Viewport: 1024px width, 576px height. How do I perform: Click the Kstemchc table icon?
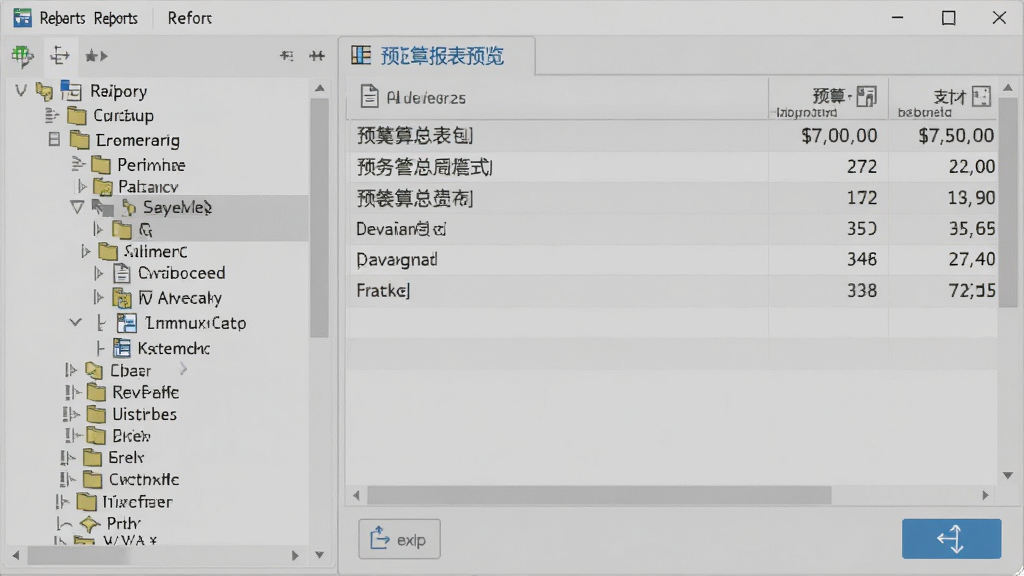[x=121, y=348]
